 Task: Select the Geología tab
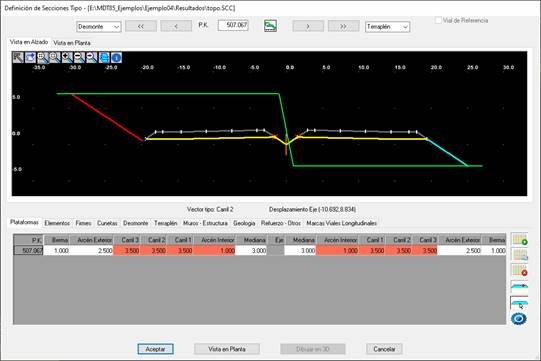pyautogui.click(x=244, y=223)
